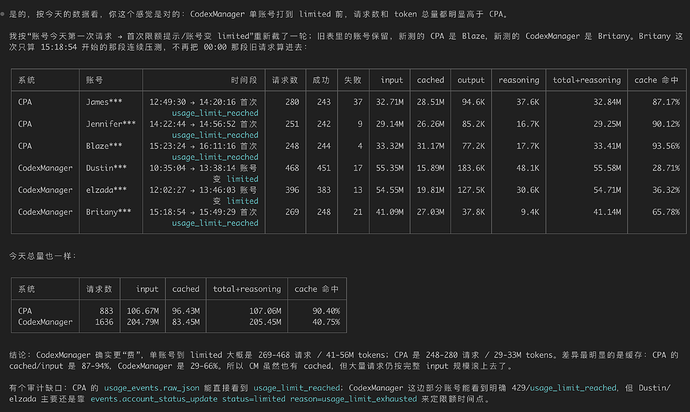Screen dimensions: 690x412
Task: Click the Jennifer*** account cell
Action: [x=111, y=124]
